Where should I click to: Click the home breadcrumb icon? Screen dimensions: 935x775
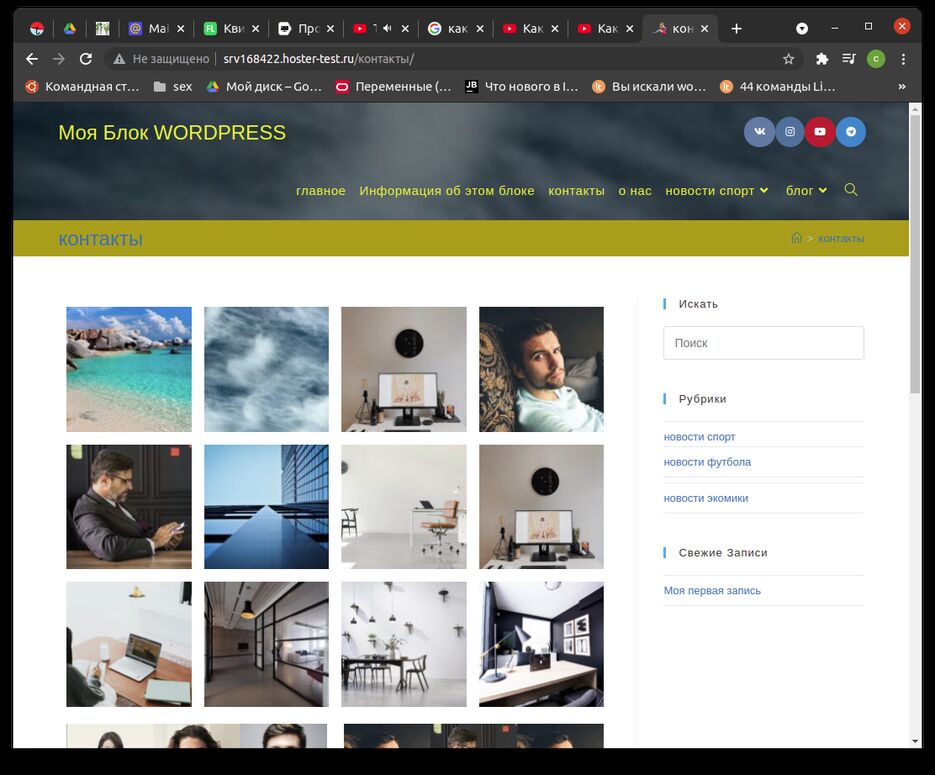pos(796,238)
